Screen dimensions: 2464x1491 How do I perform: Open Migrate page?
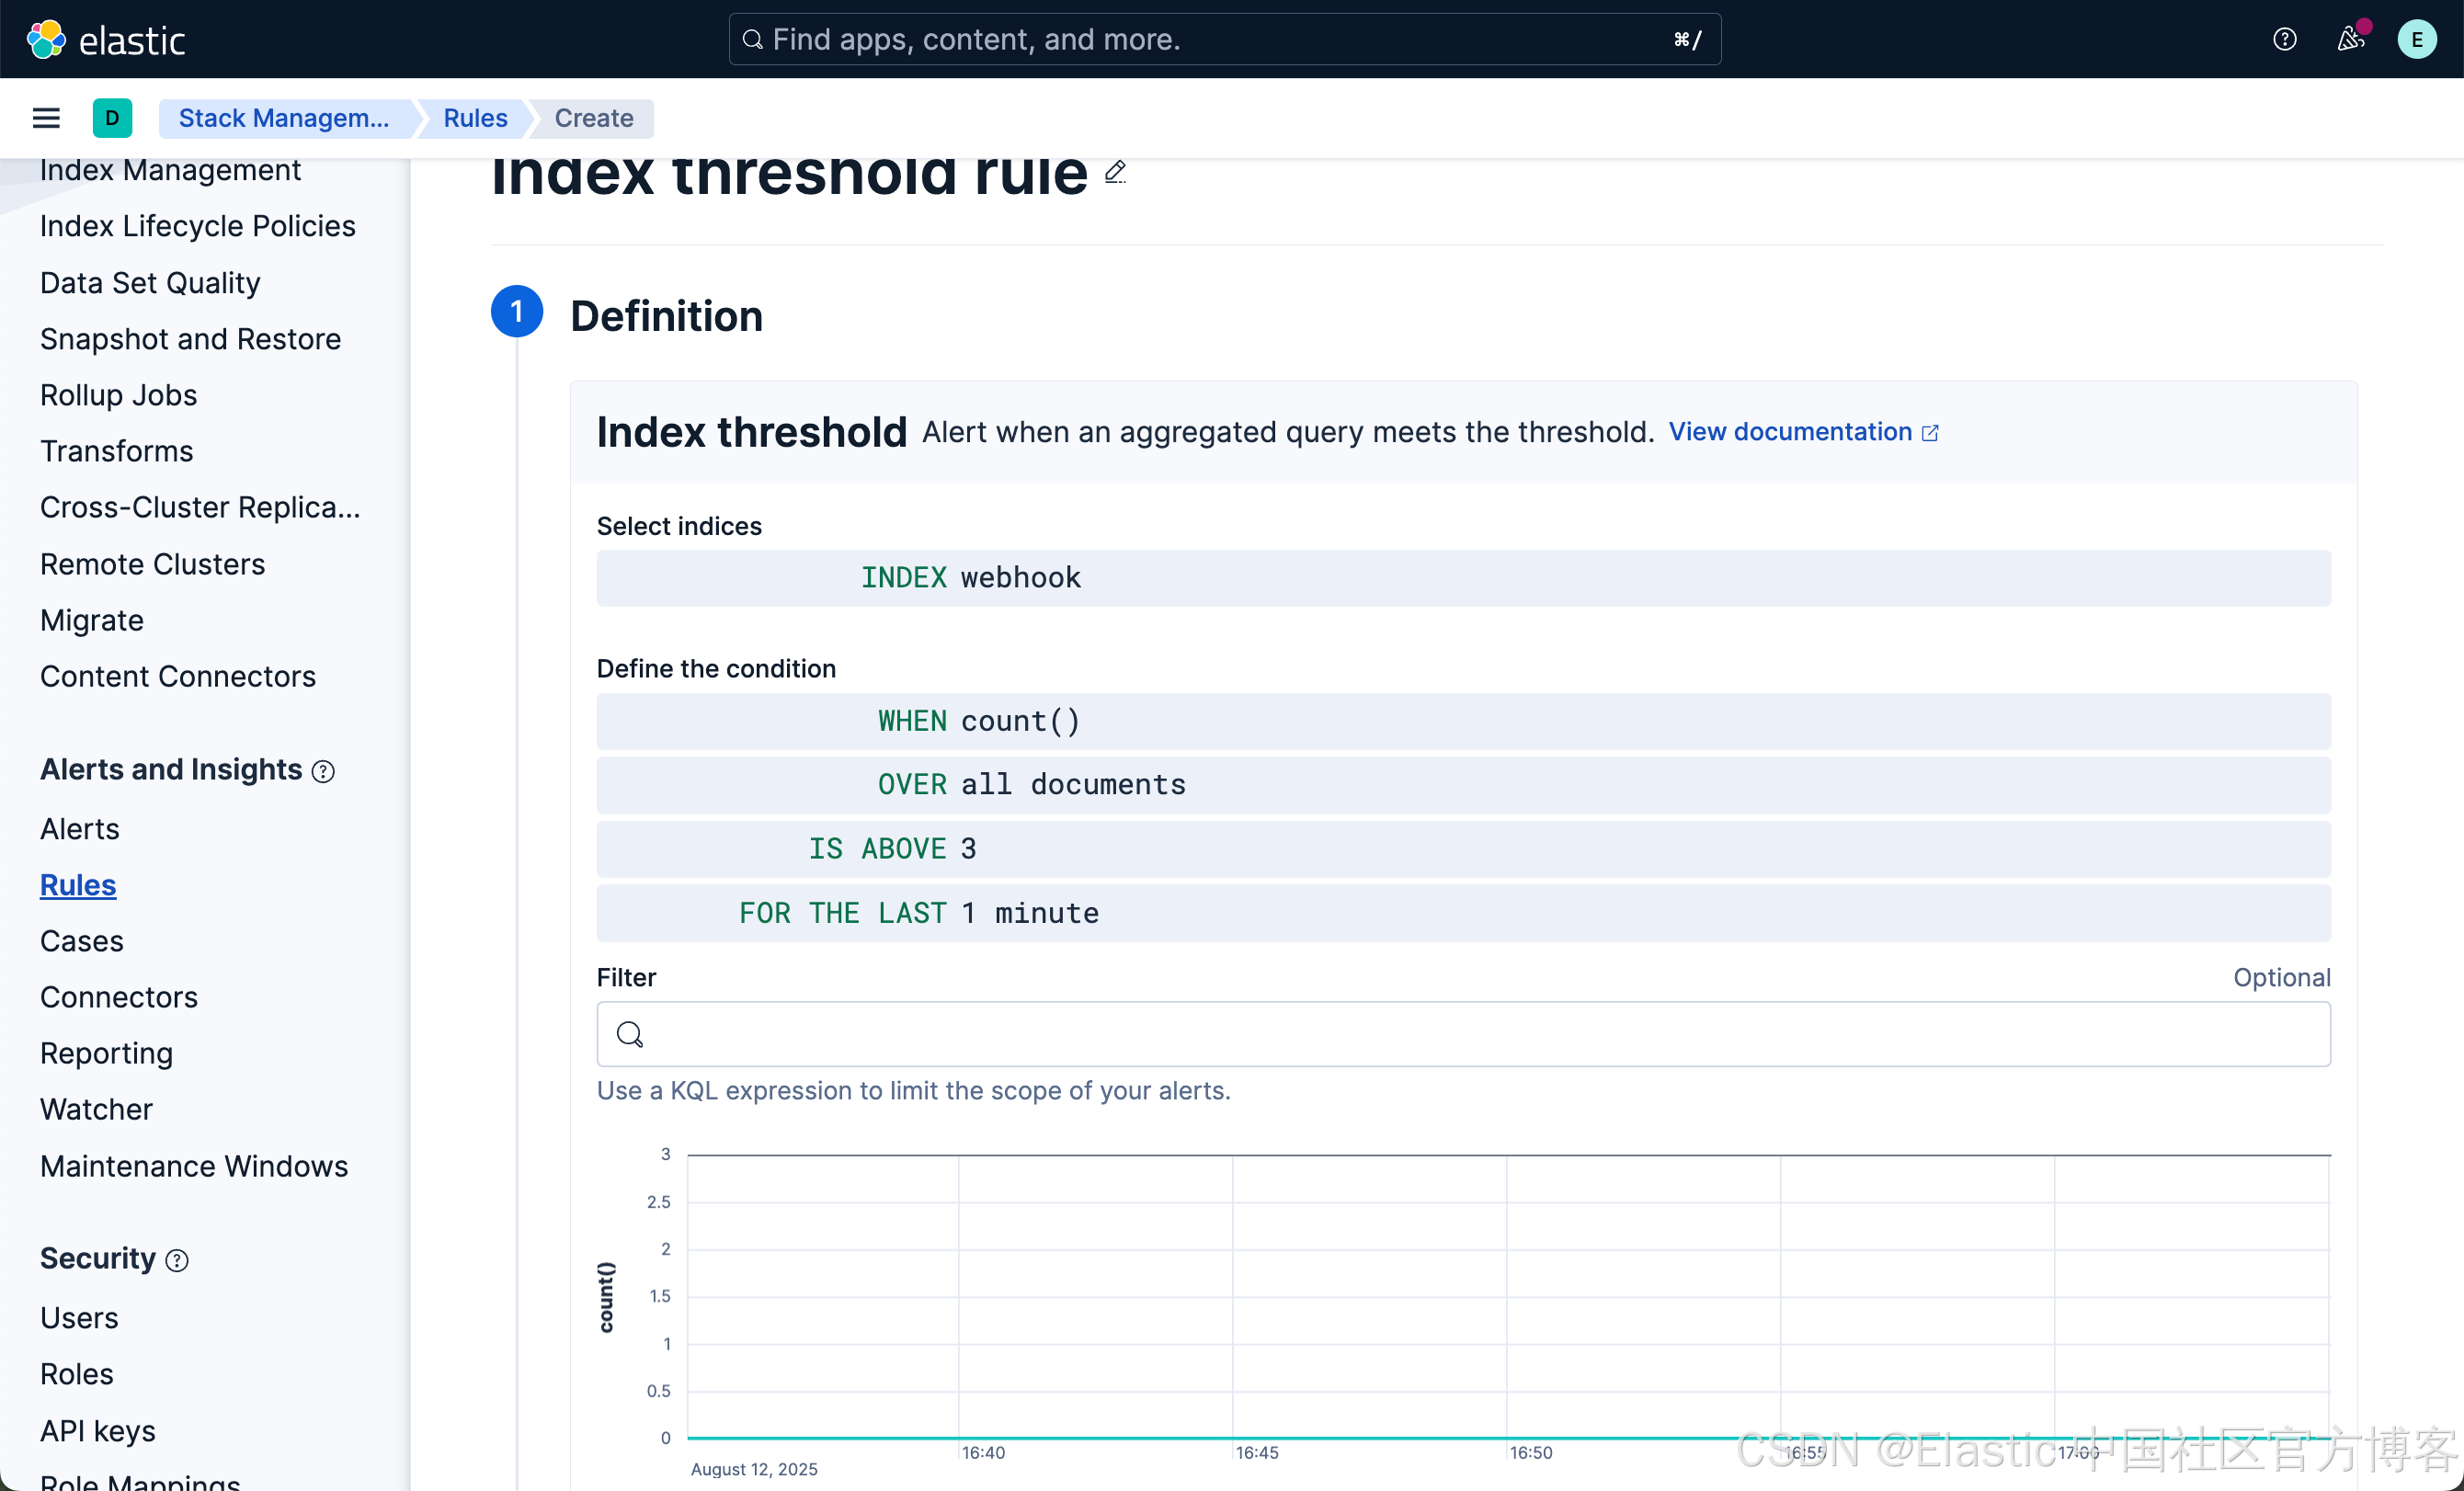click(x=91, y=620)
